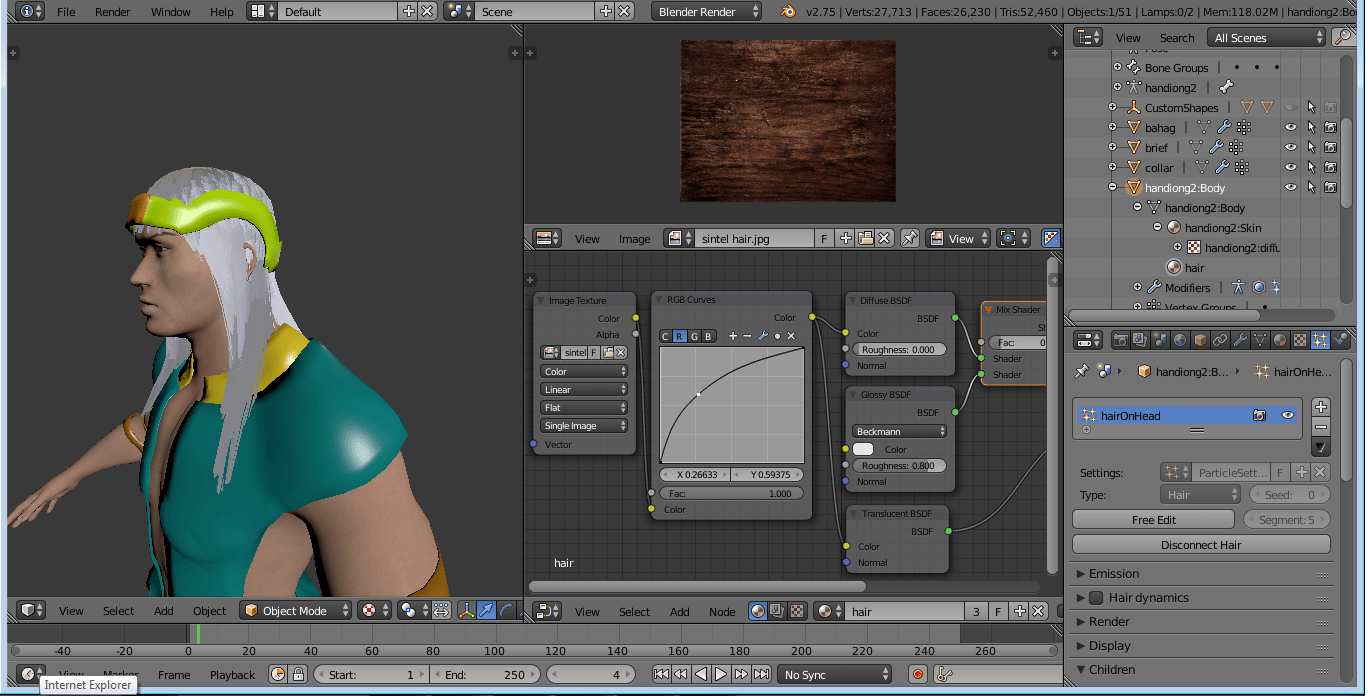
Task: Open the Render Layers properties tab
Action: coord(1141,340)
